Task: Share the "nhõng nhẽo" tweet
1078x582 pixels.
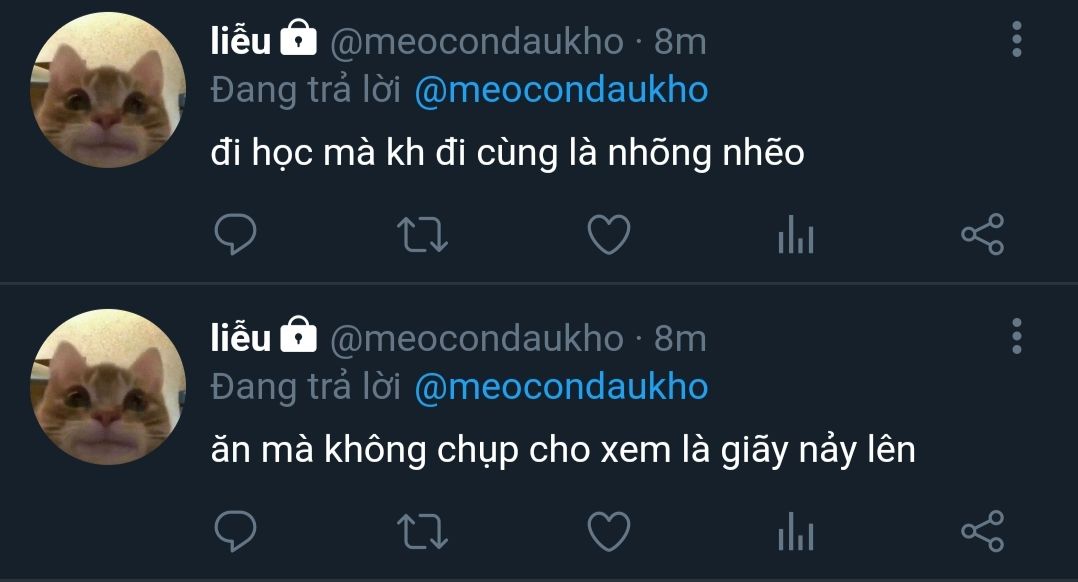Action: (982, 234)
